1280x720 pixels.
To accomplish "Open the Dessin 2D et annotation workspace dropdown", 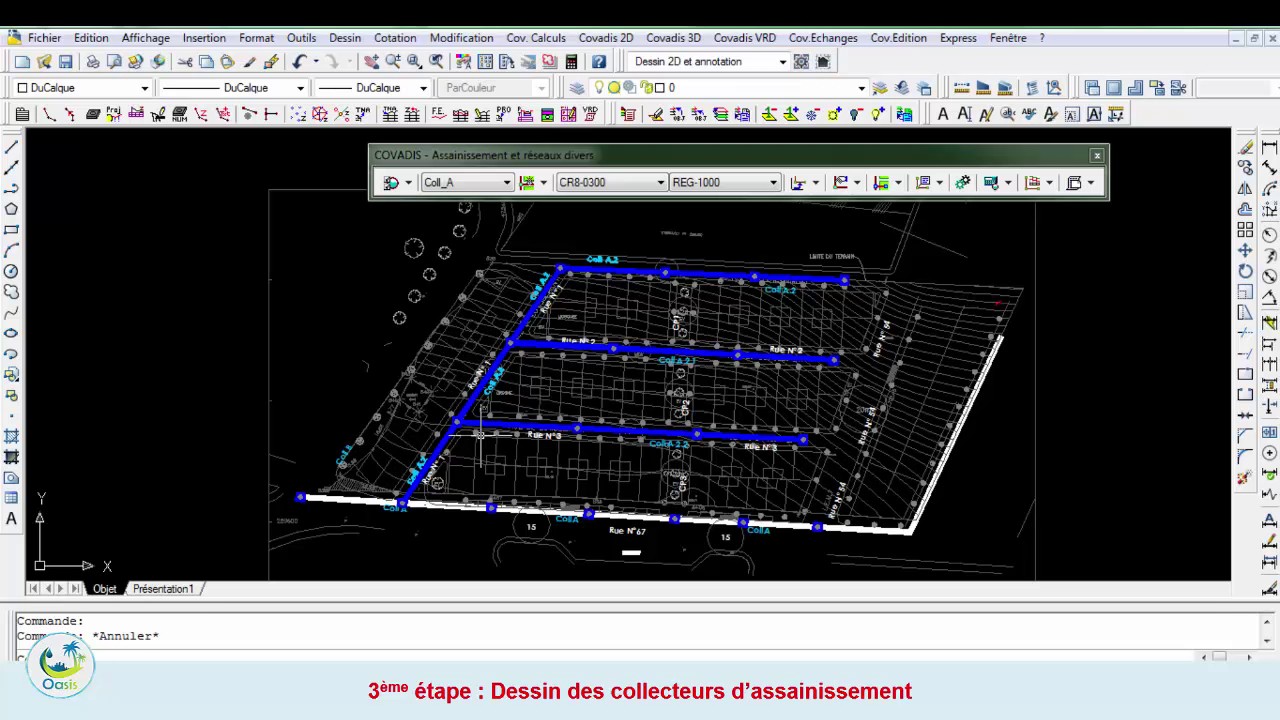I will coord(782,62).
